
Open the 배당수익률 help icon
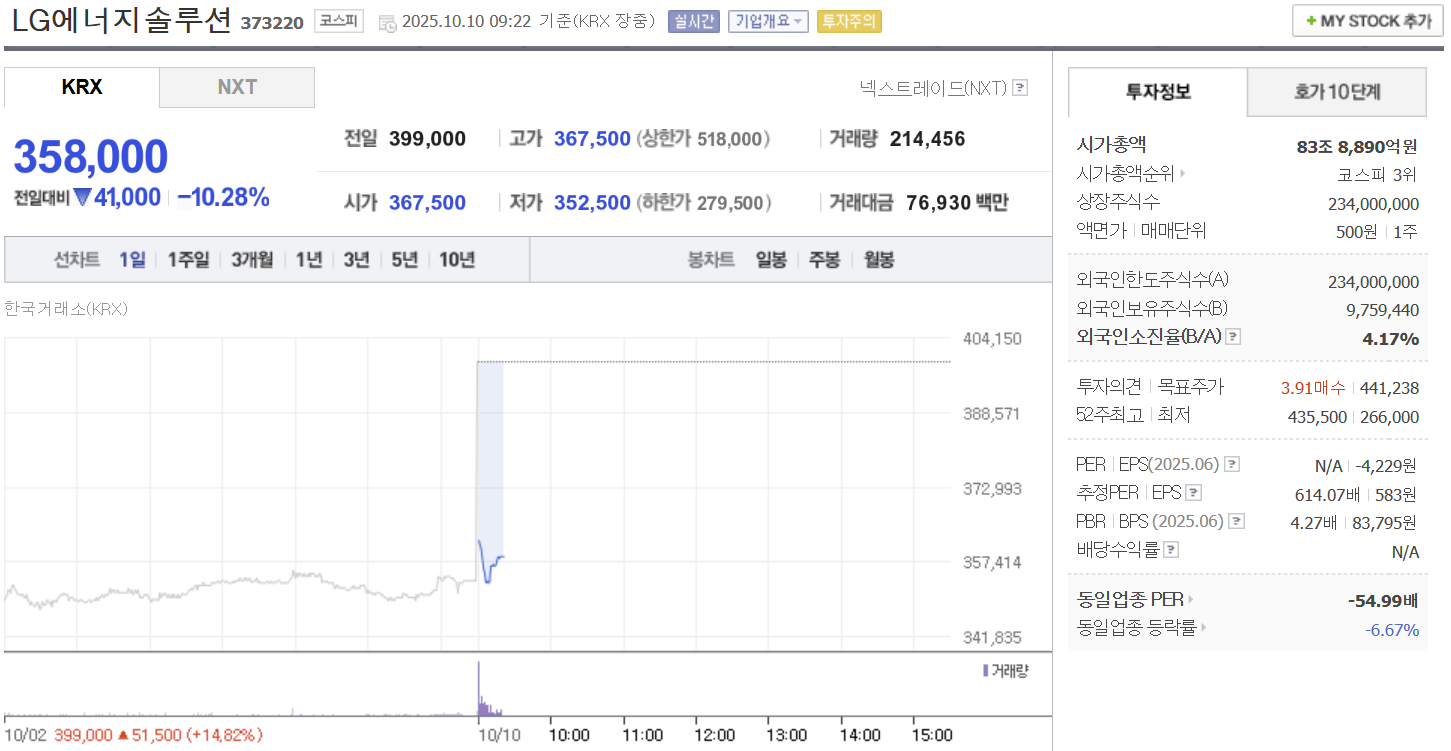[1170, 549]
